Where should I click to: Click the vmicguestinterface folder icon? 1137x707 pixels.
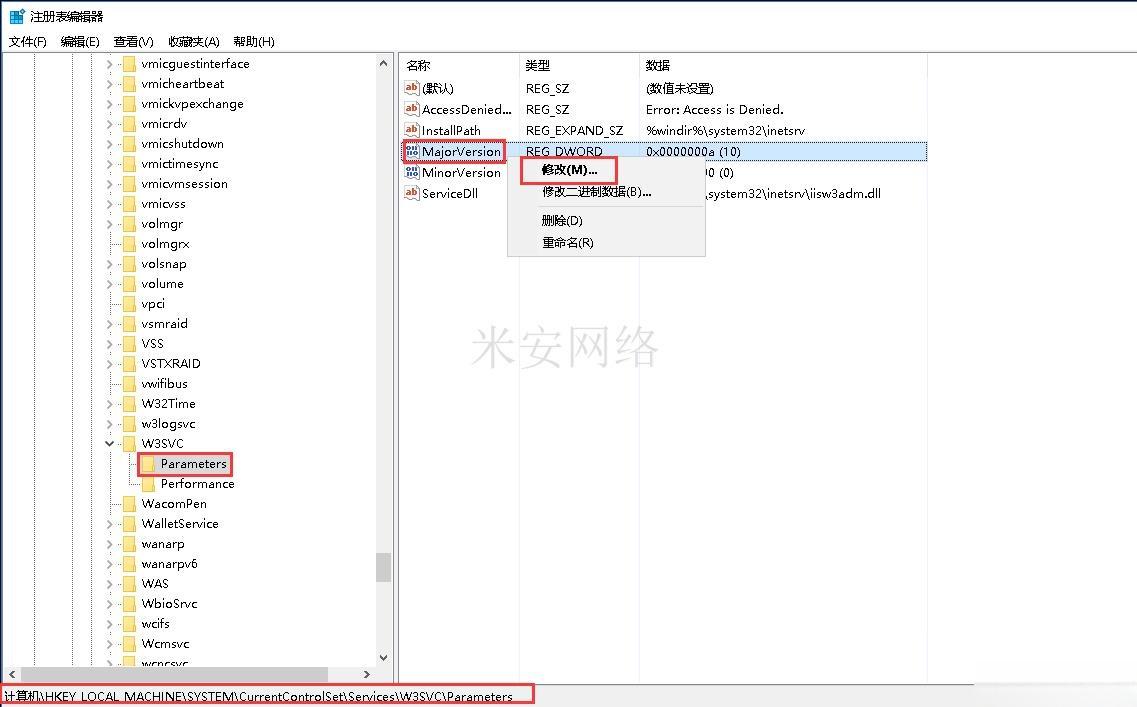pos(129,64)
